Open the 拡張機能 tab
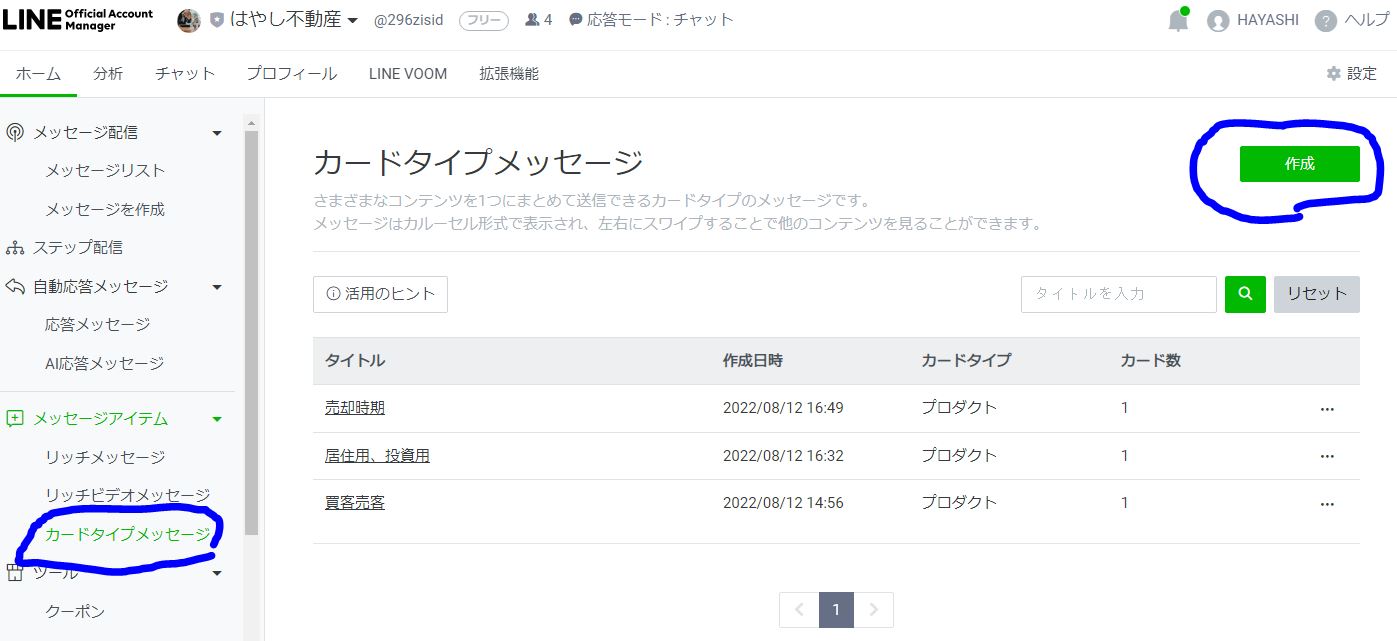Image resolution: width=1397 pixels, height=641 pixels. tap(509, 74)
